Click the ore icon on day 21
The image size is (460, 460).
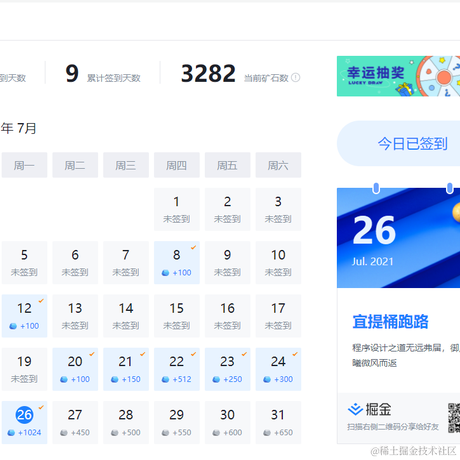[x=115, y=380]
